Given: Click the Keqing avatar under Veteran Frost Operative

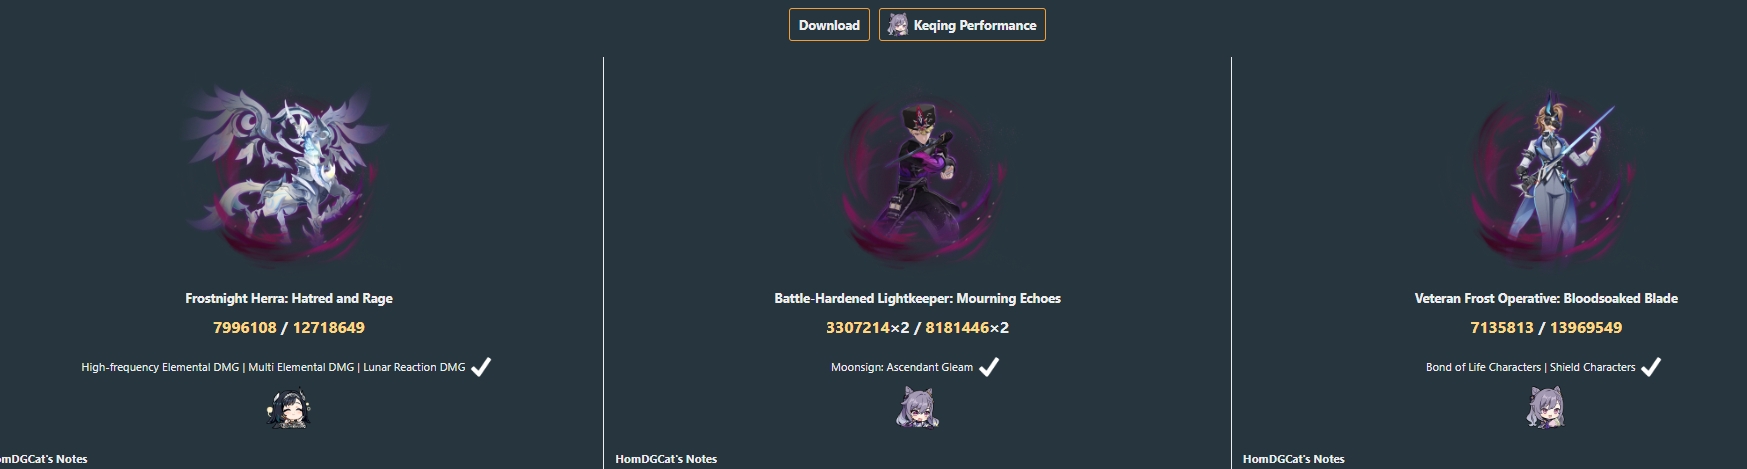Looking at the screenshot, I should [1546, 408].
